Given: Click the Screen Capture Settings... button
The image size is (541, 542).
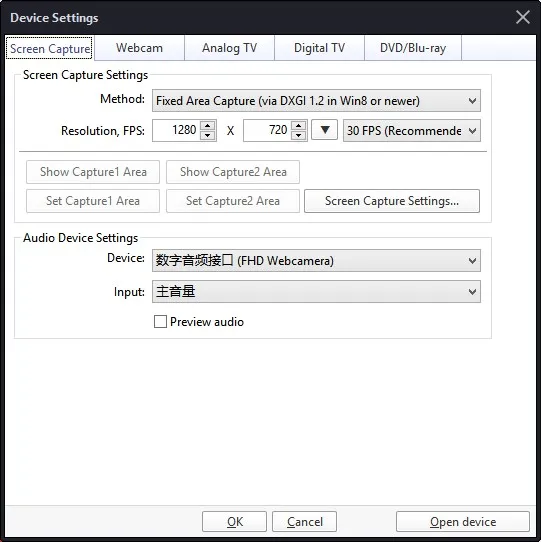Looking at the screenshot, I should 392,201.
